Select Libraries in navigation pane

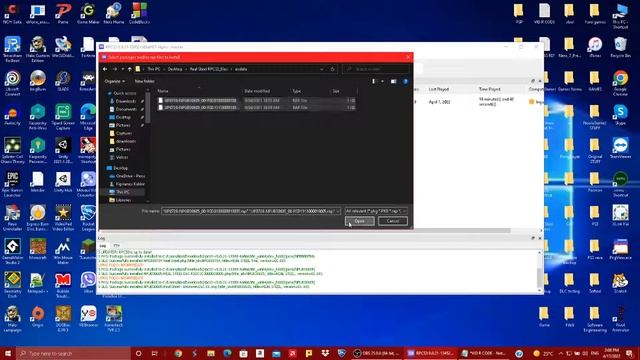pyautogui.click(x=123, y=200)
